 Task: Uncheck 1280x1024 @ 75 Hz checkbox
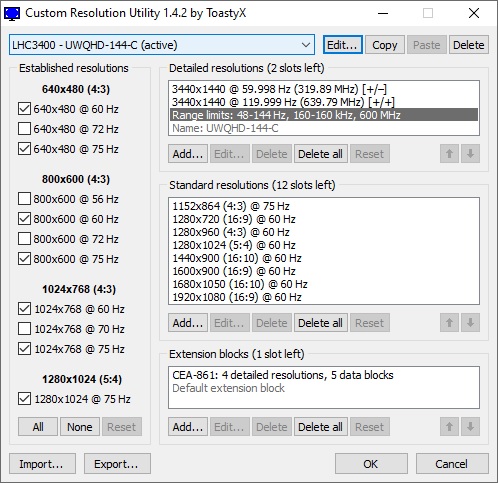click(x=24, y=399)
